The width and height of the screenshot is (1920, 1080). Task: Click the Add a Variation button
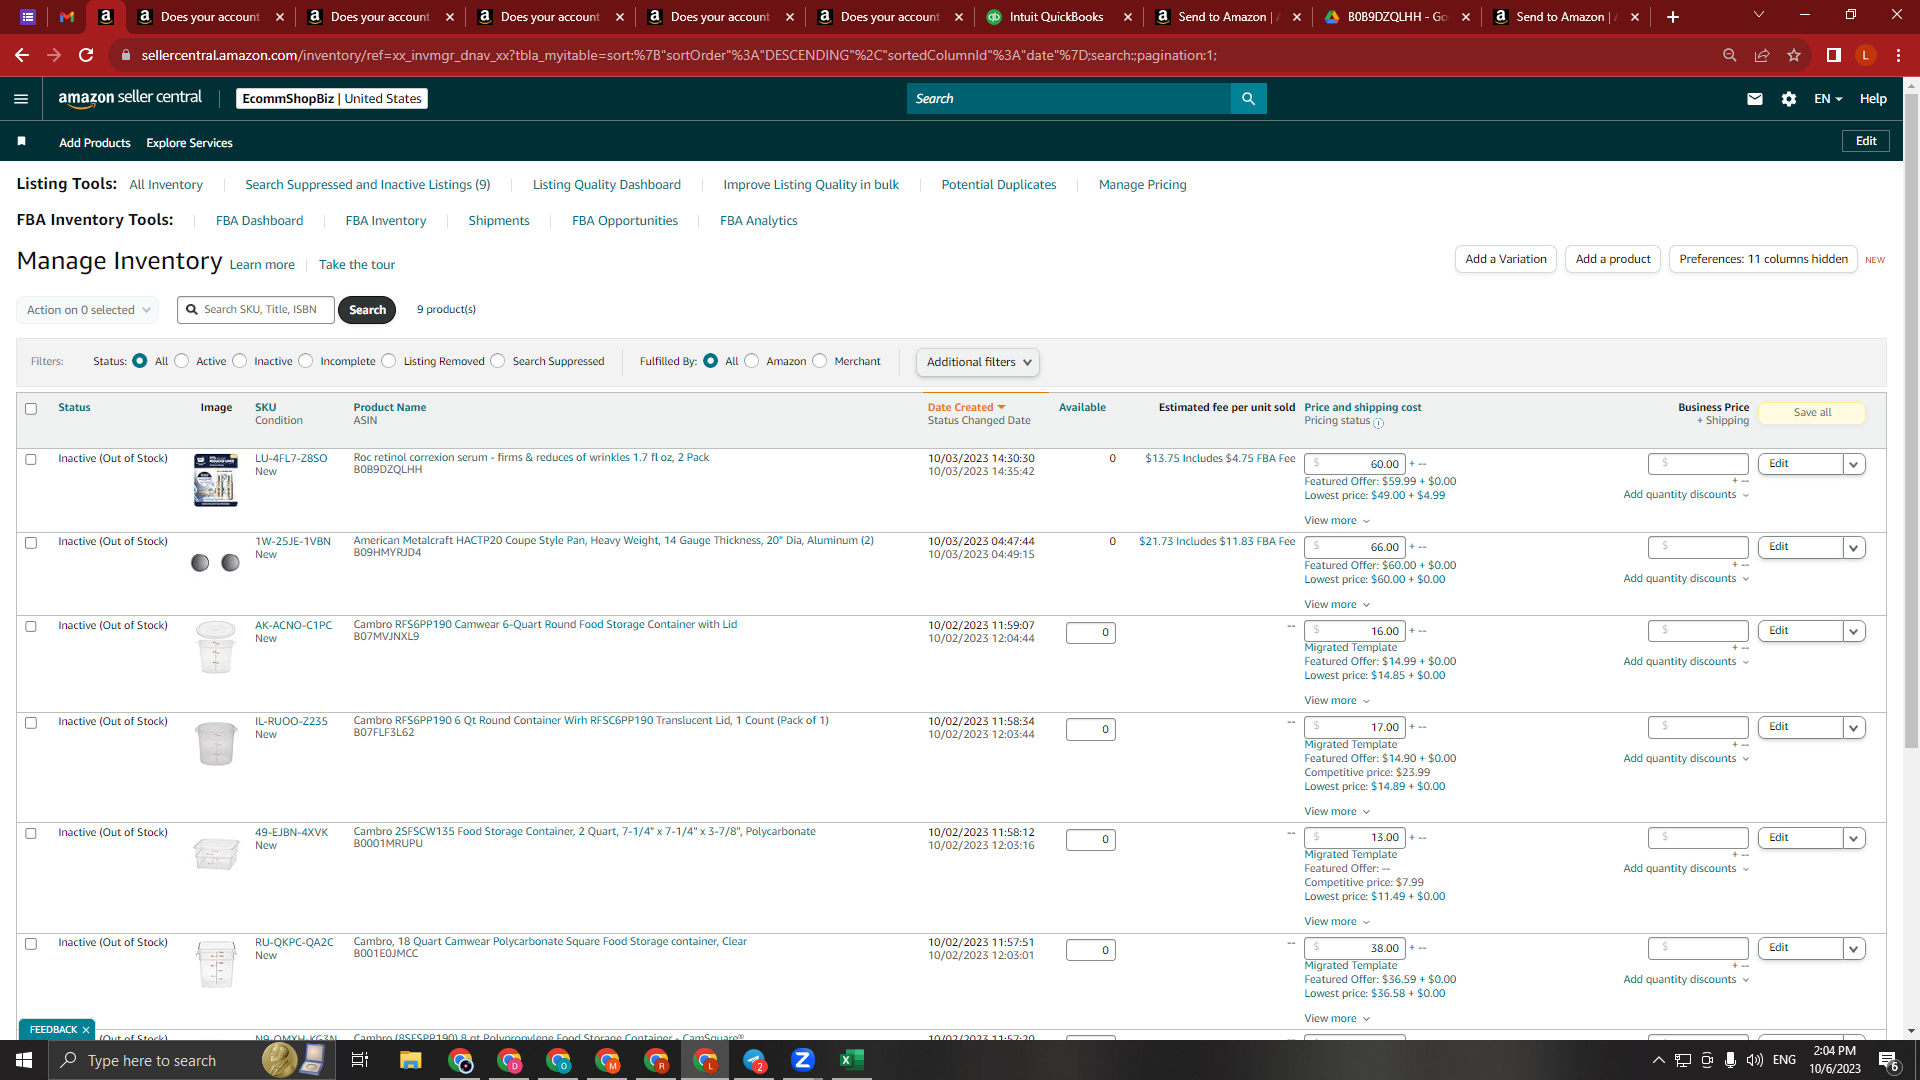1506,259
